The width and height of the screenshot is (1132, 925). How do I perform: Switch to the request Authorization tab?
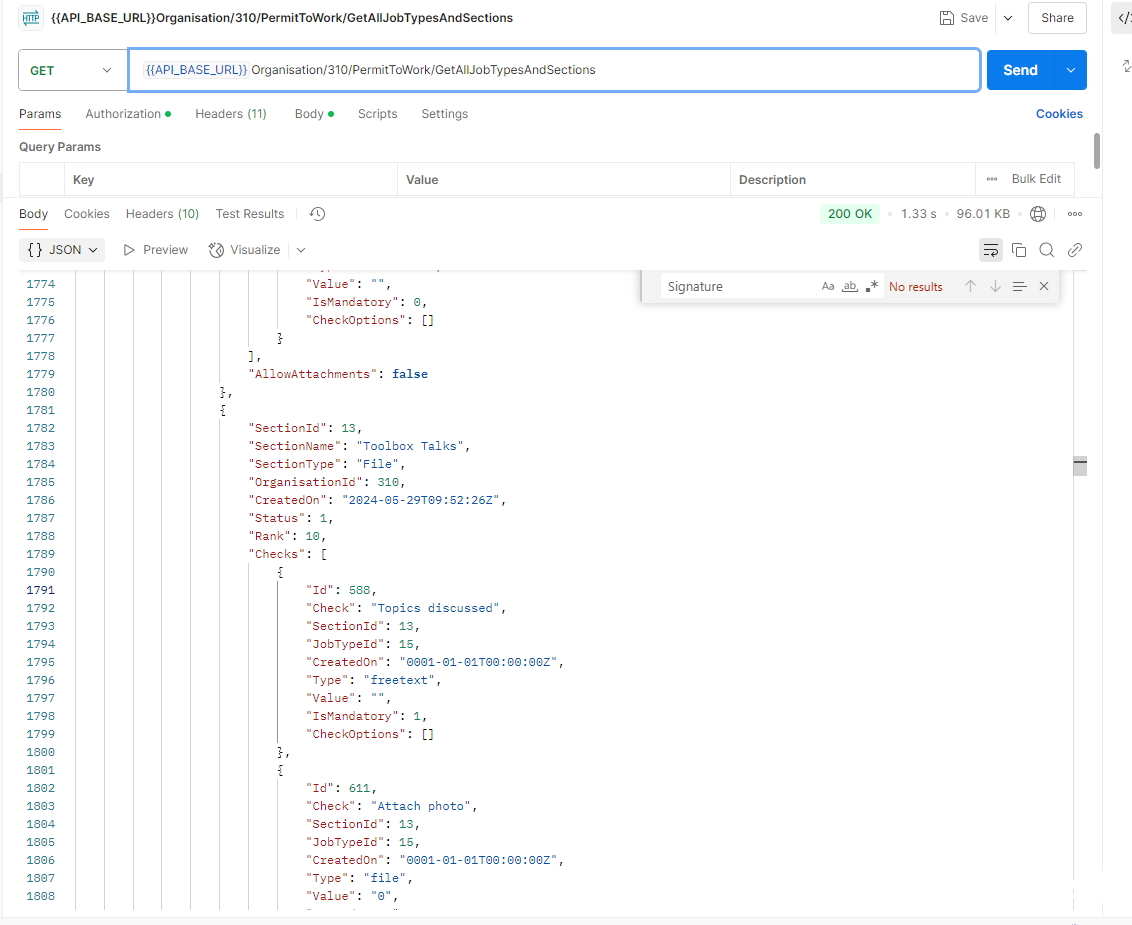[x=127, y=114]
